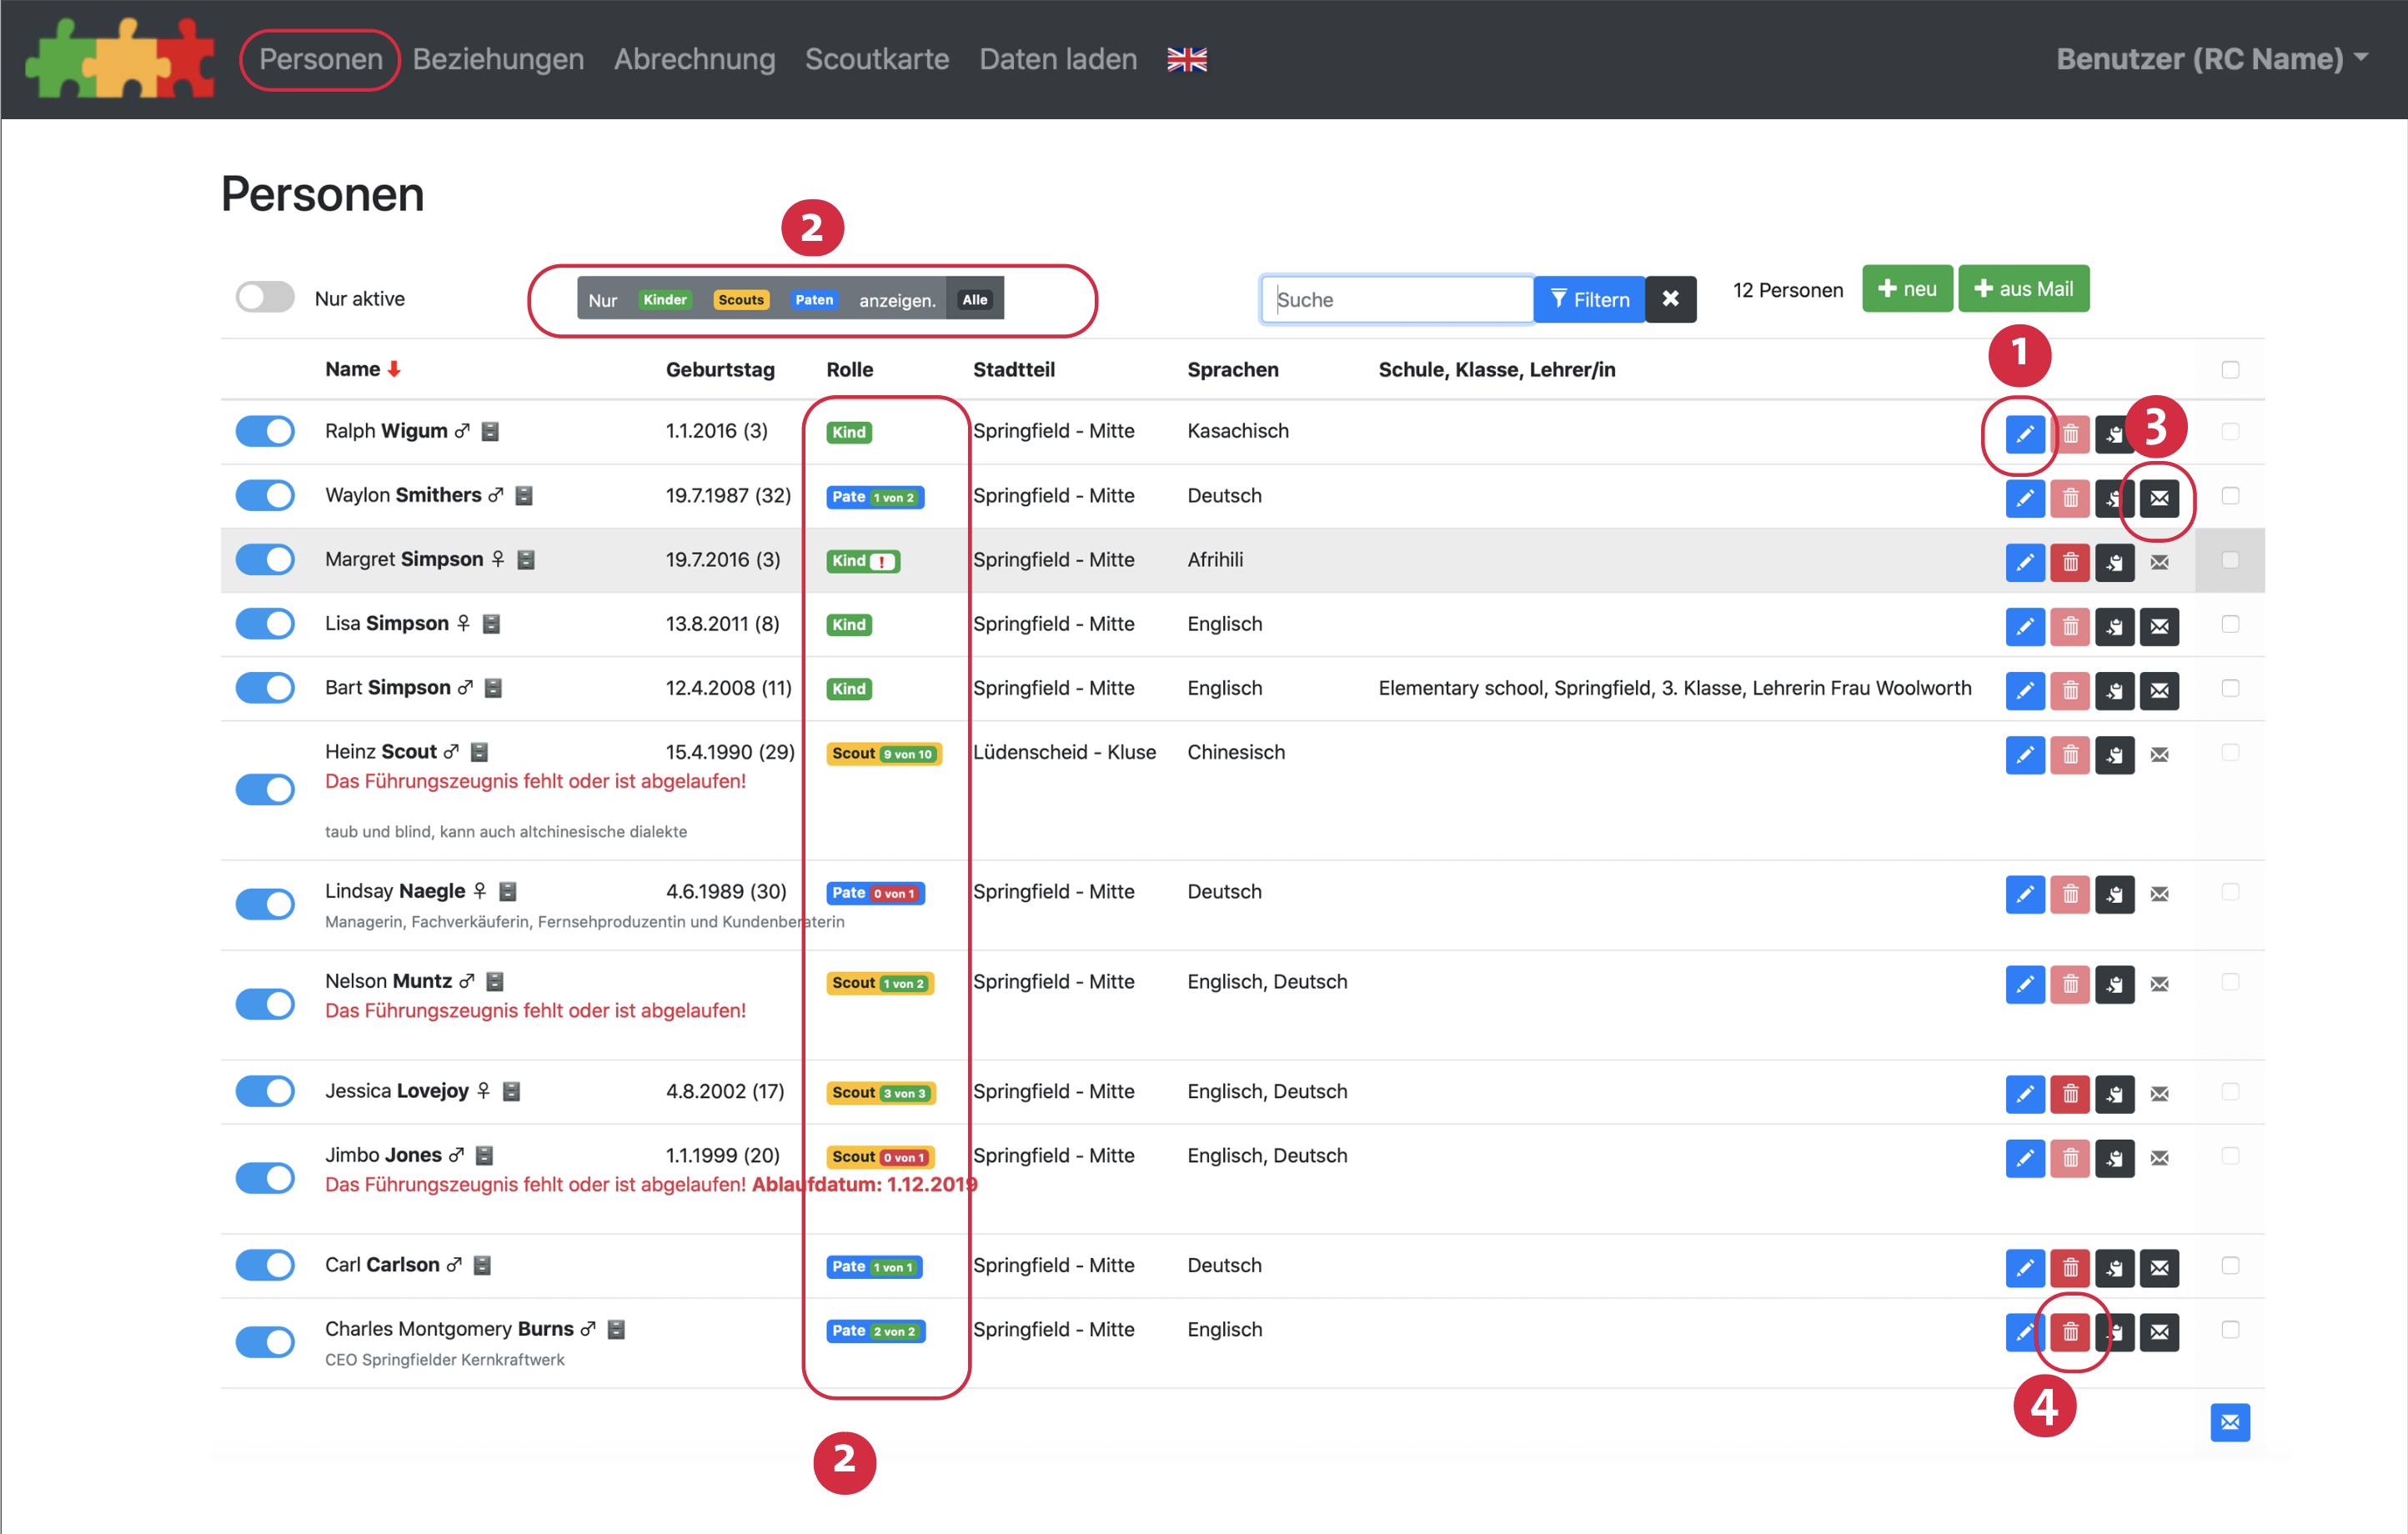Switch language via UK flag icon

click(1187, 60)
